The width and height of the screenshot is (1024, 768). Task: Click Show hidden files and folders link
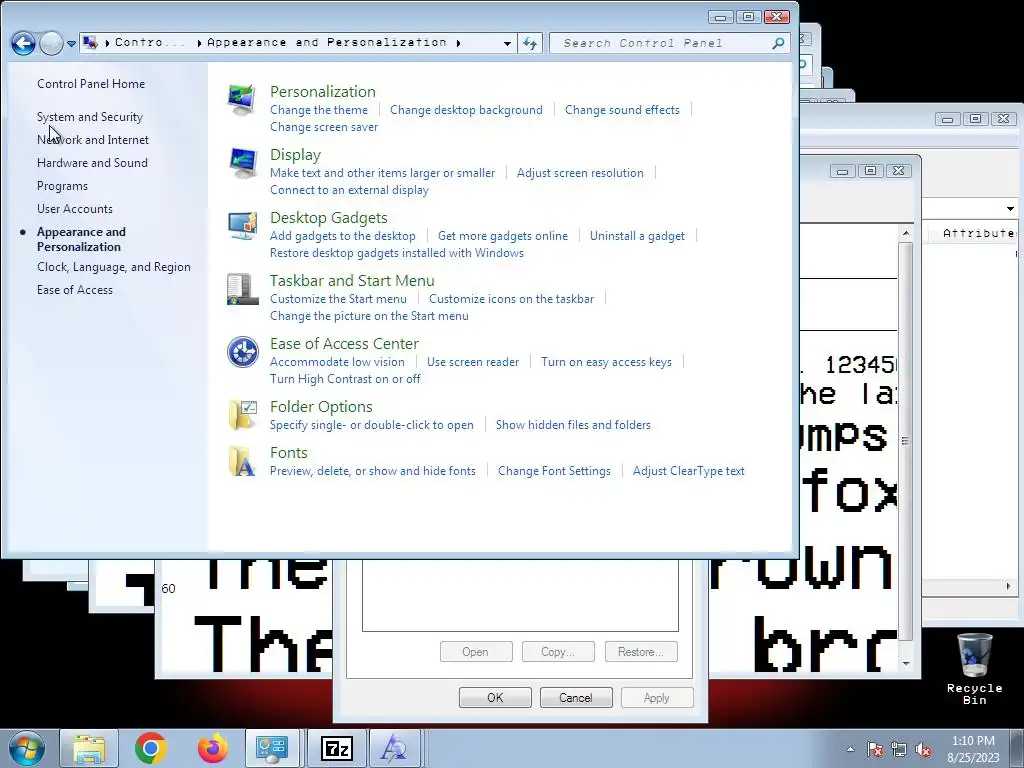(x=573, y=424)
